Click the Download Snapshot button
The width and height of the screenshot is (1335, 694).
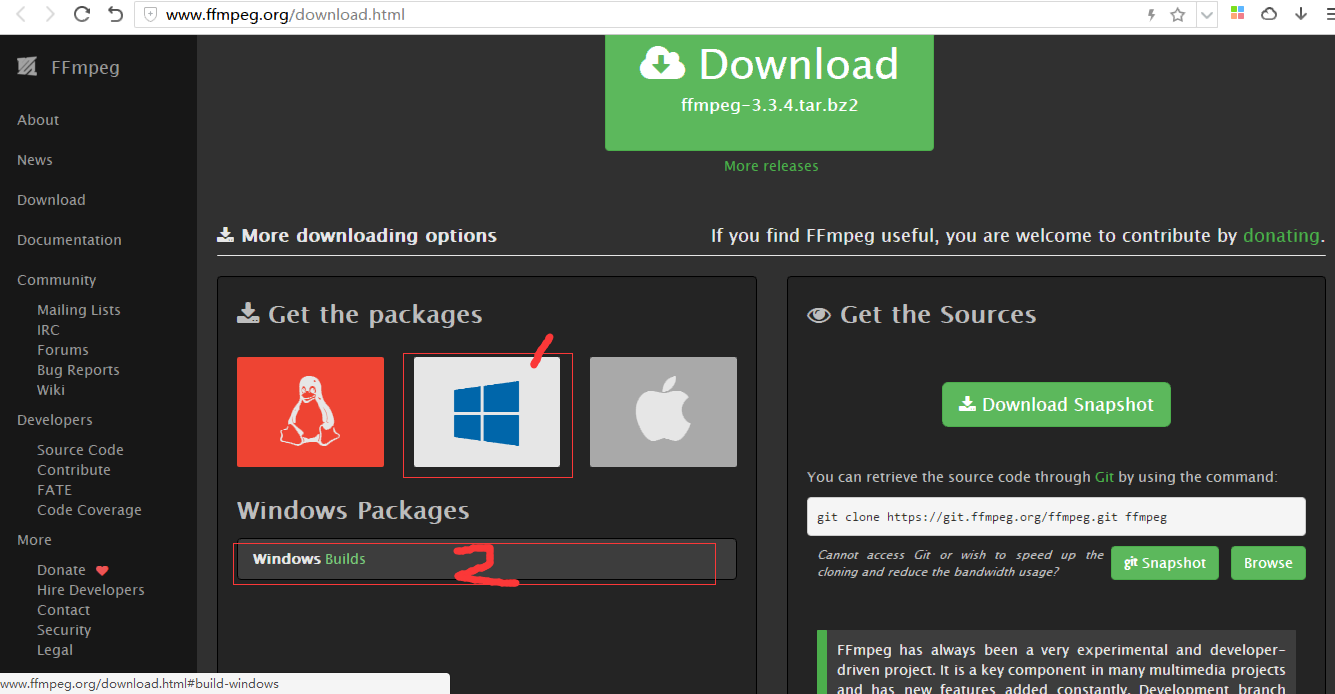(1056, 404)
